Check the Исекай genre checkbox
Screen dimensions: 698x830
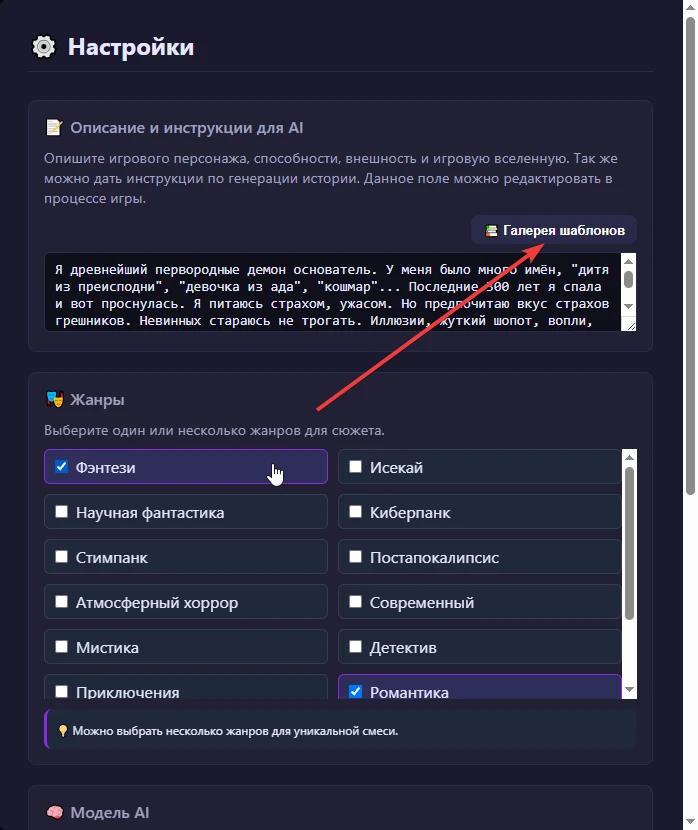tap(356, 466)
